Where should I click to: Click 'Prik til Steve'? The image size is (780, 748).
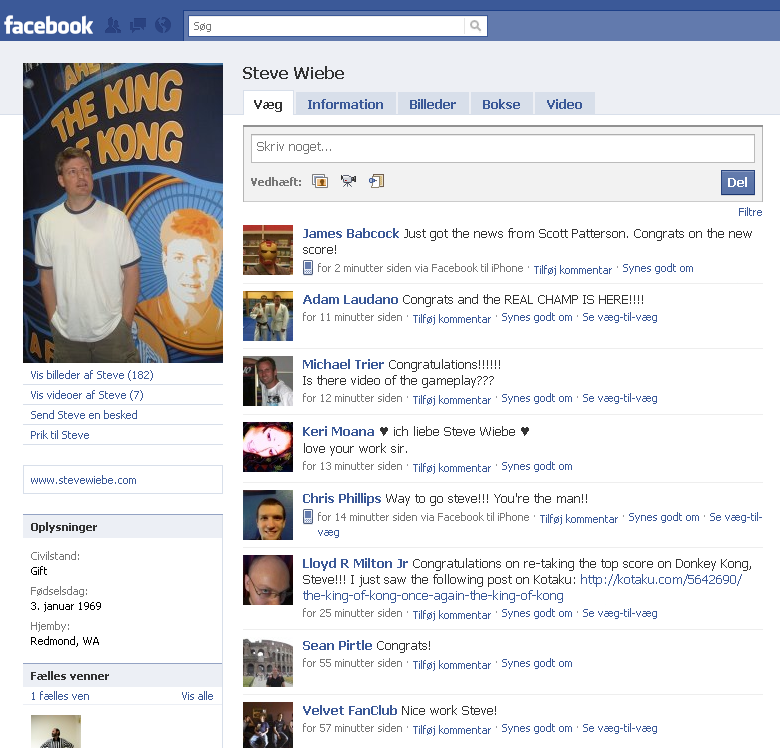tap(60, 435)
